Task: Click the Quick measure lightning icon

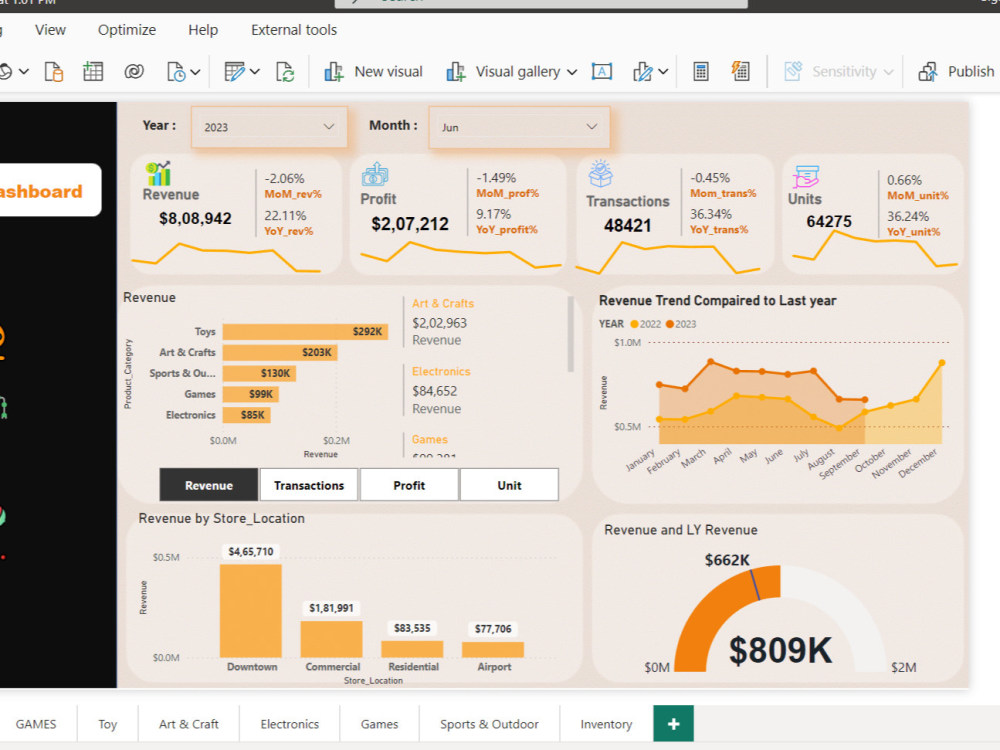Action: pos(740,71)
